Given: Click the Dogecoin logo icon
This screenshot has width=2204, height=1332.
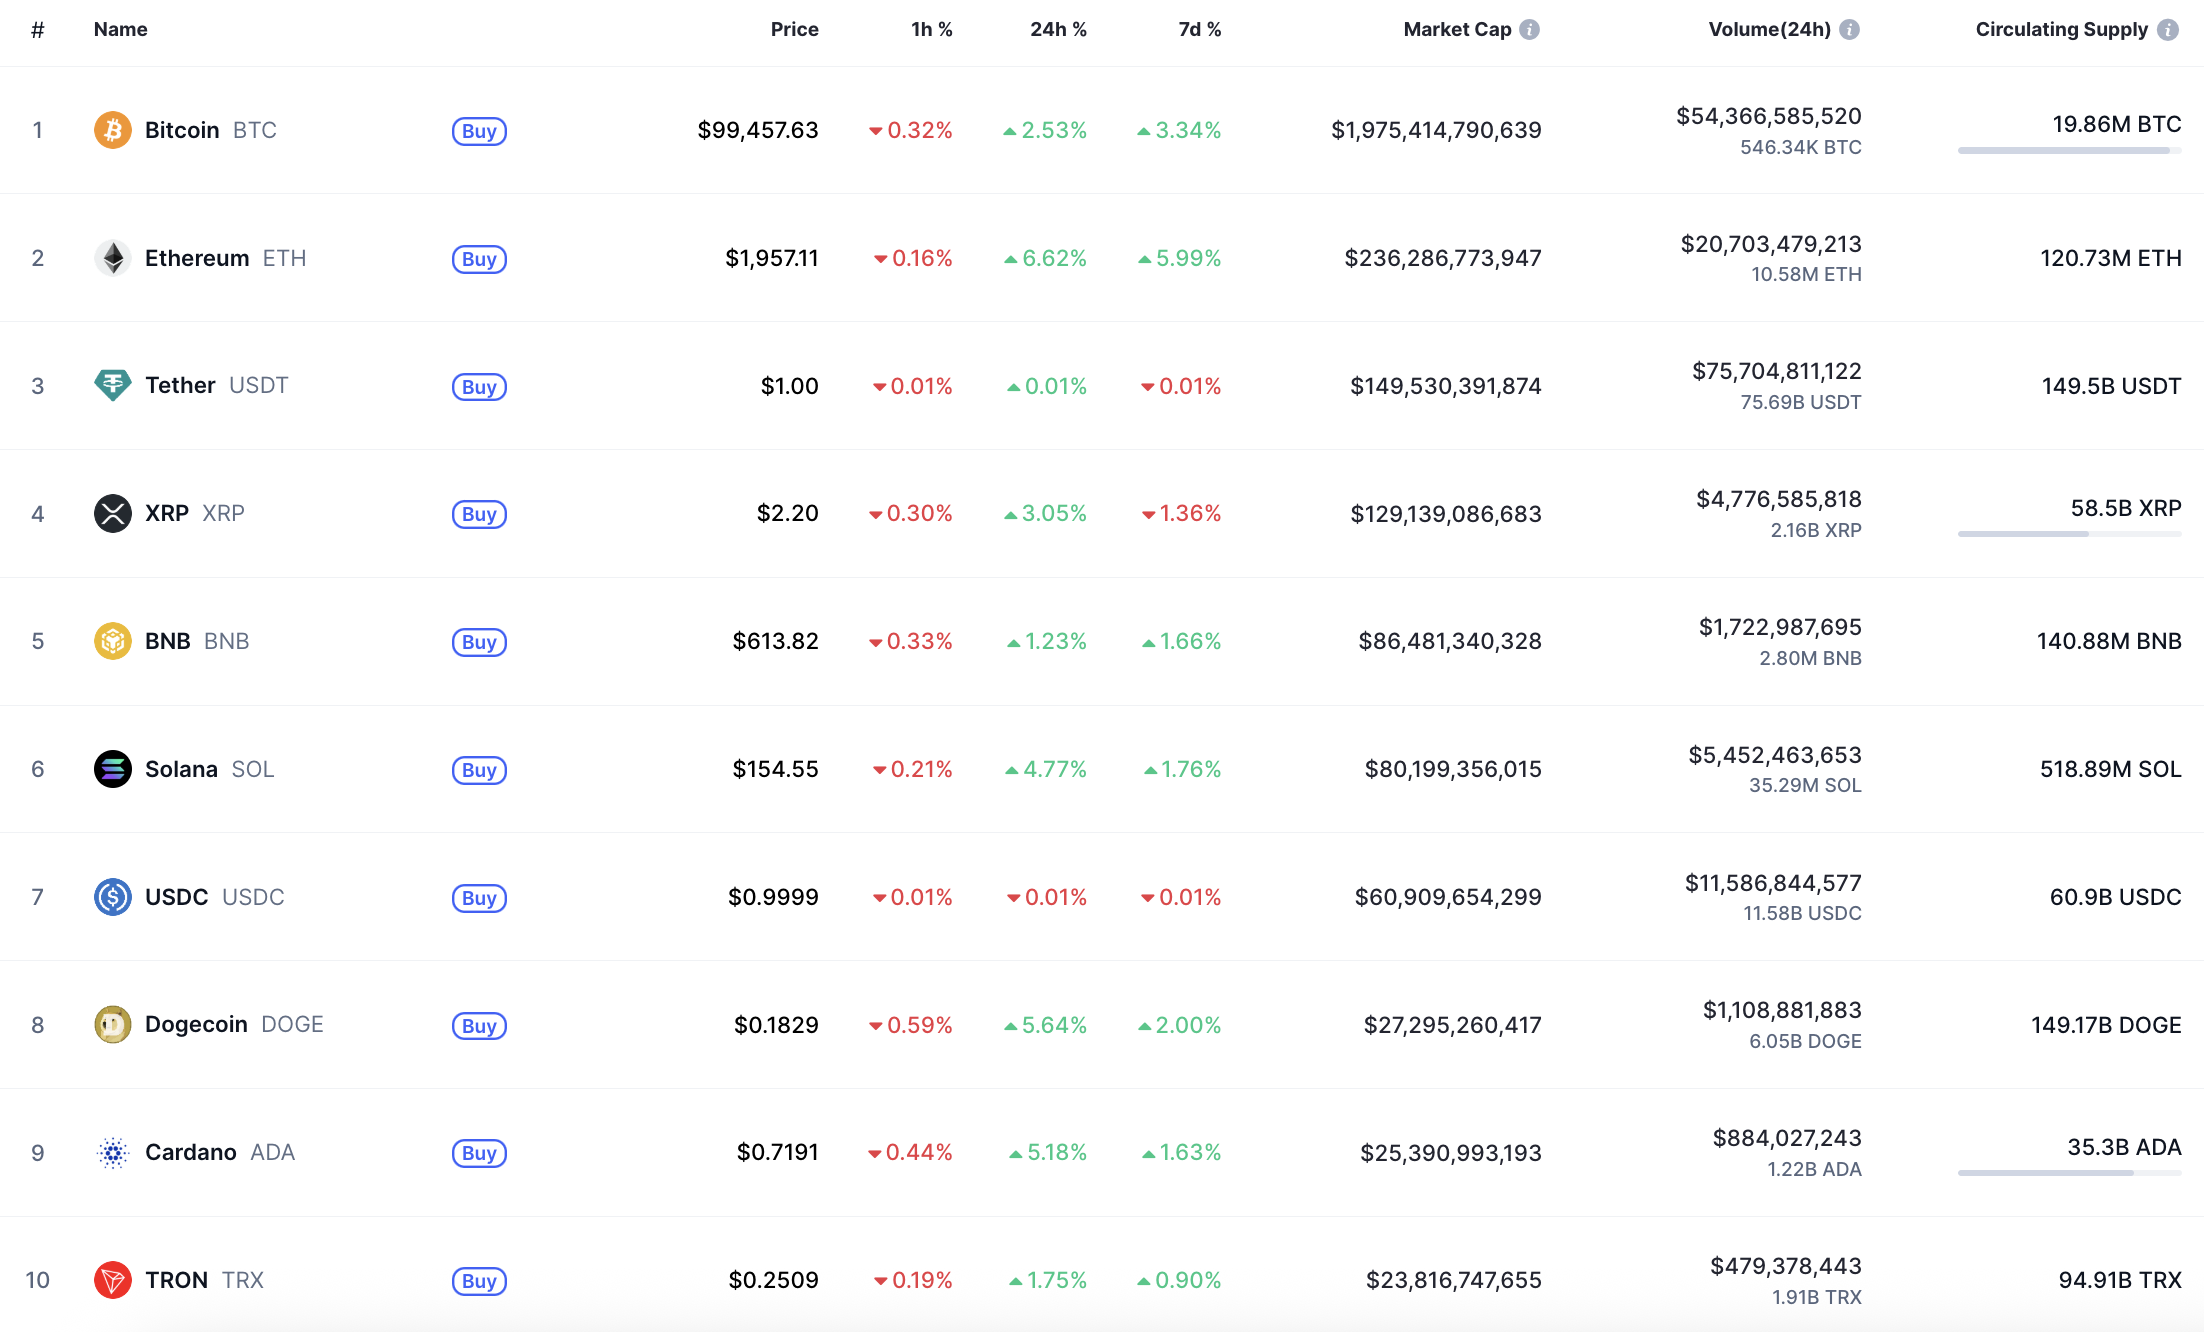Looking at the screenshot, I should 112,1024.
